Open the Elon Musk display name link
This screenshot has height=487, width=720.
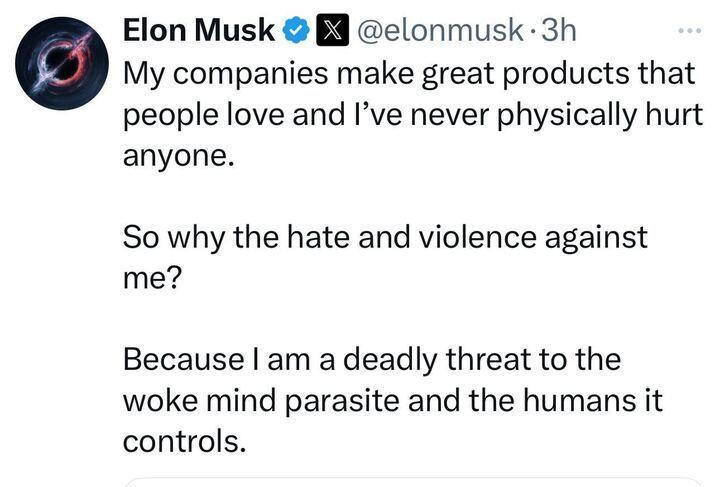click(199, 31)
